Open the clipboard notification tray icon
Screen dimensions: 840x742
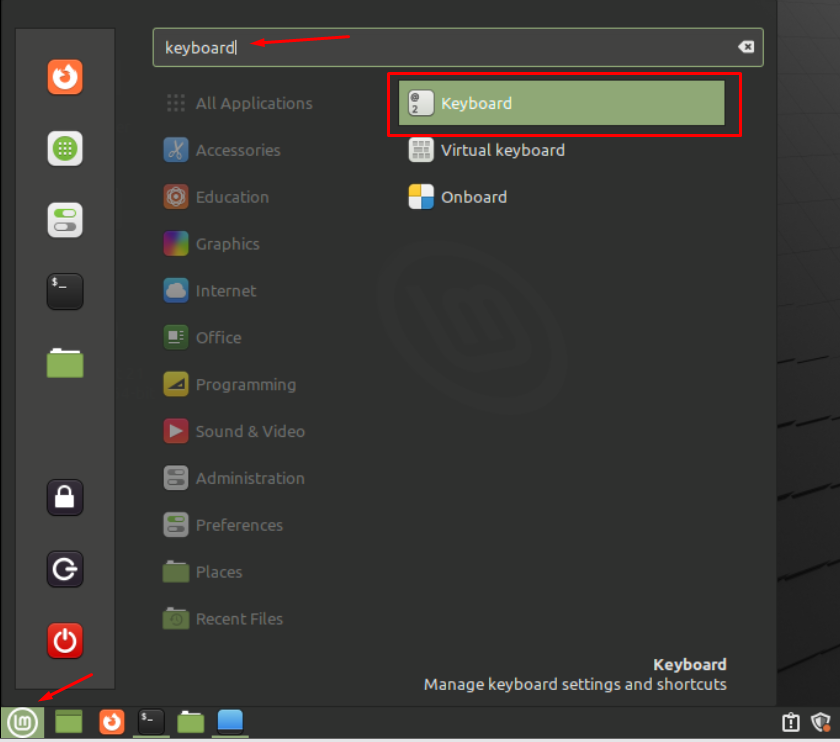tap(791, 722)
